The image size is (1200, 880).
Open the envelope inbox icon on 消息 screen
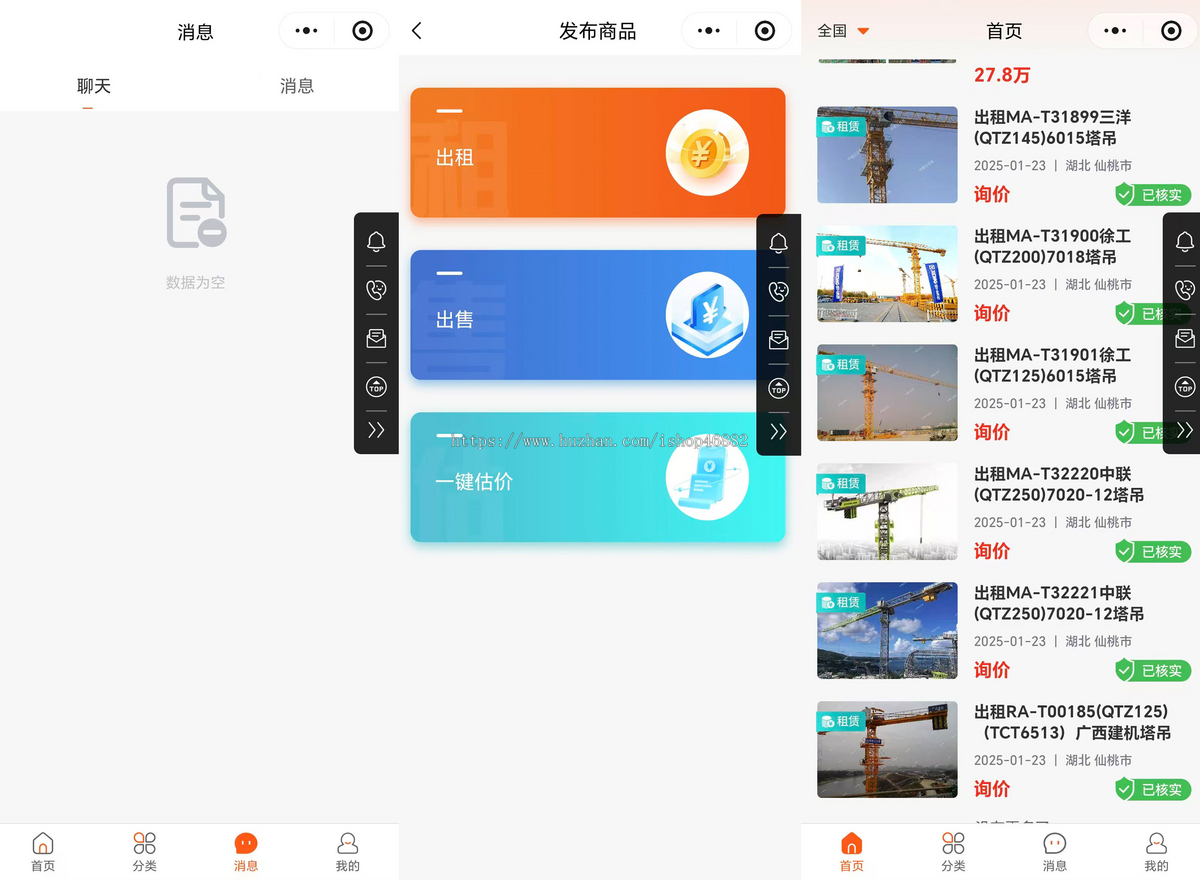coord(376,338)
